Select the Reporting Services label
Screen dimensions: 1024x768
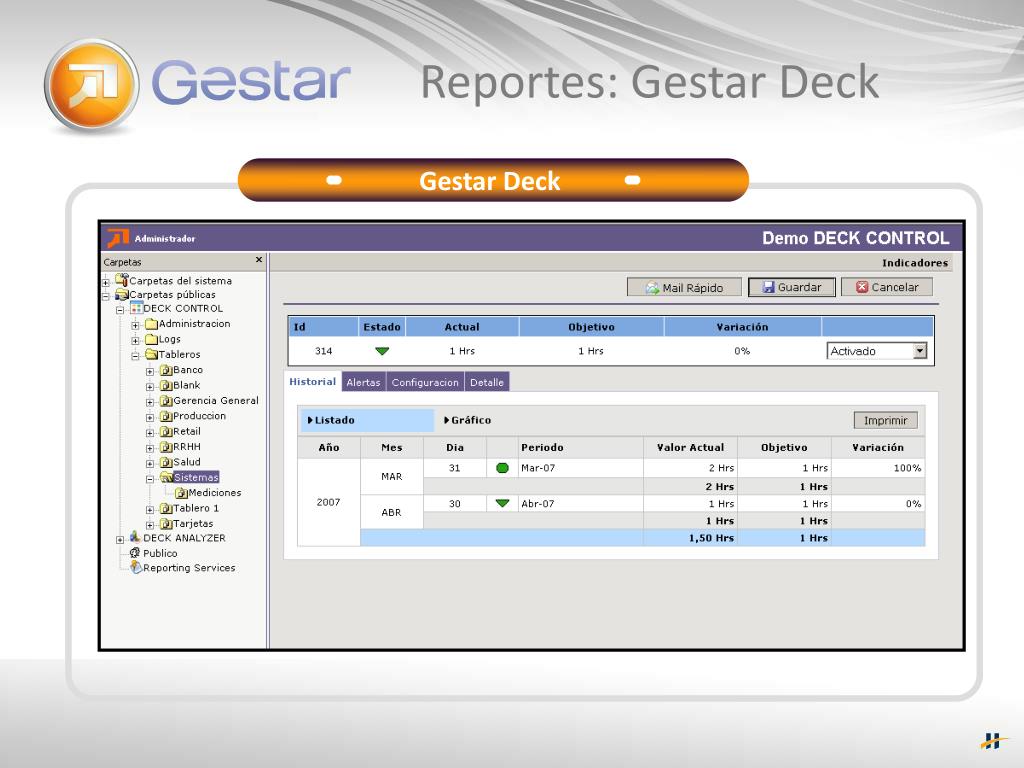click(x=189, y=568)
